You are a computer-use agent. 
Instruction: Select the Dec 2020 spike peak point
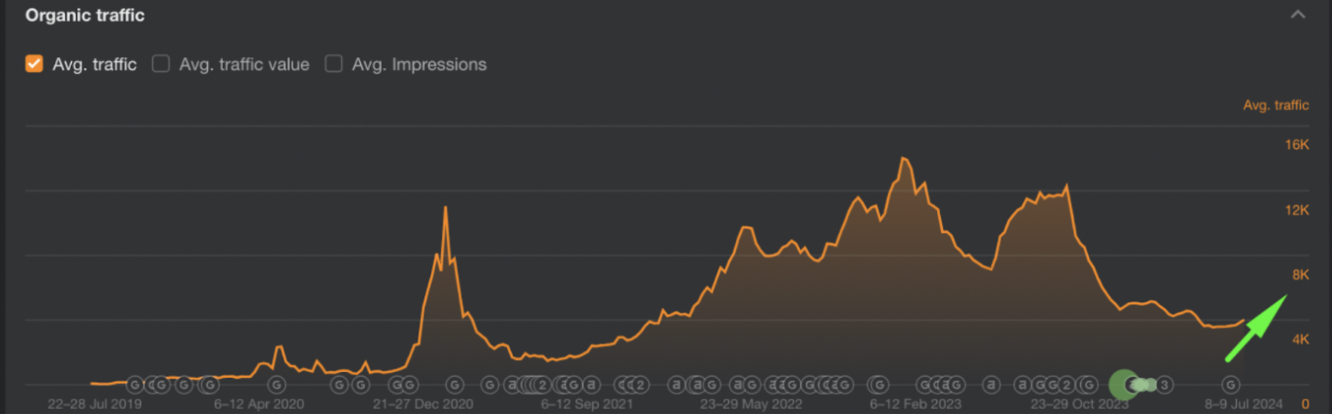(445, 207)
